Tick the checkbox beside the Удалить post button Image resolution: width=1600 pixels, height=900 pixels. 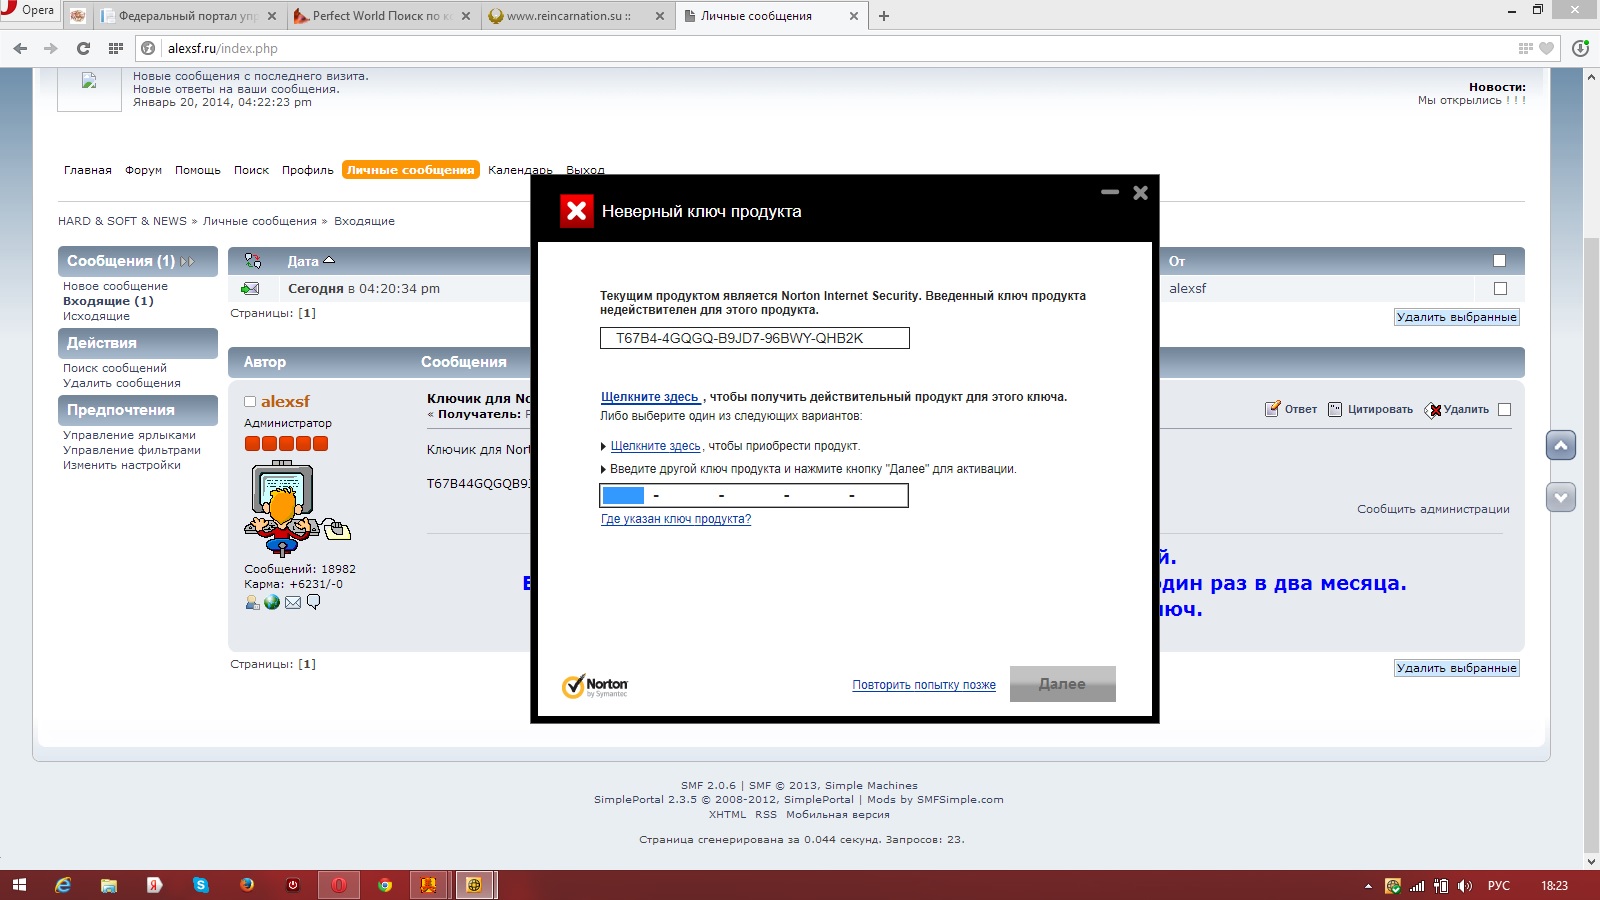1505,410
